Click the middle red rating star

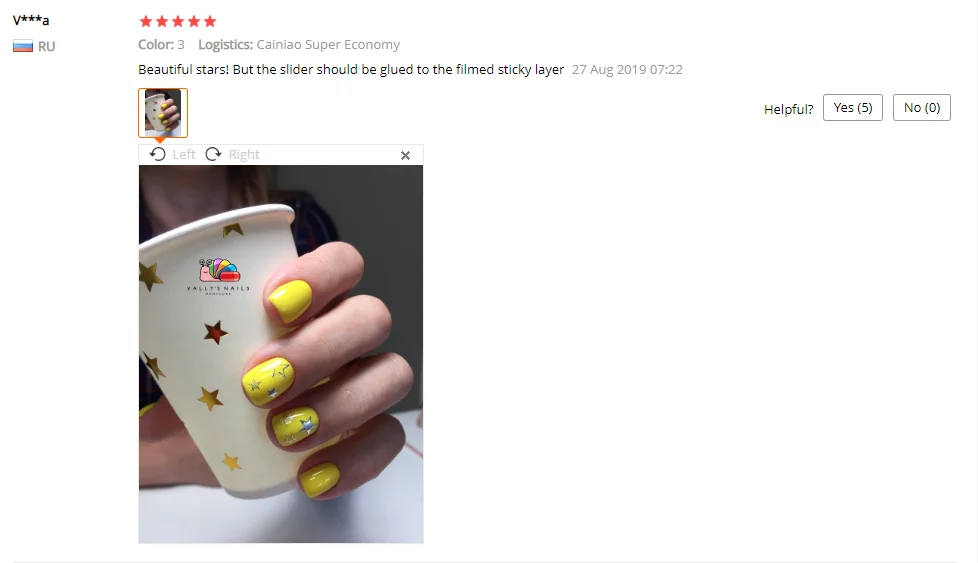click(x=178, y=22)
